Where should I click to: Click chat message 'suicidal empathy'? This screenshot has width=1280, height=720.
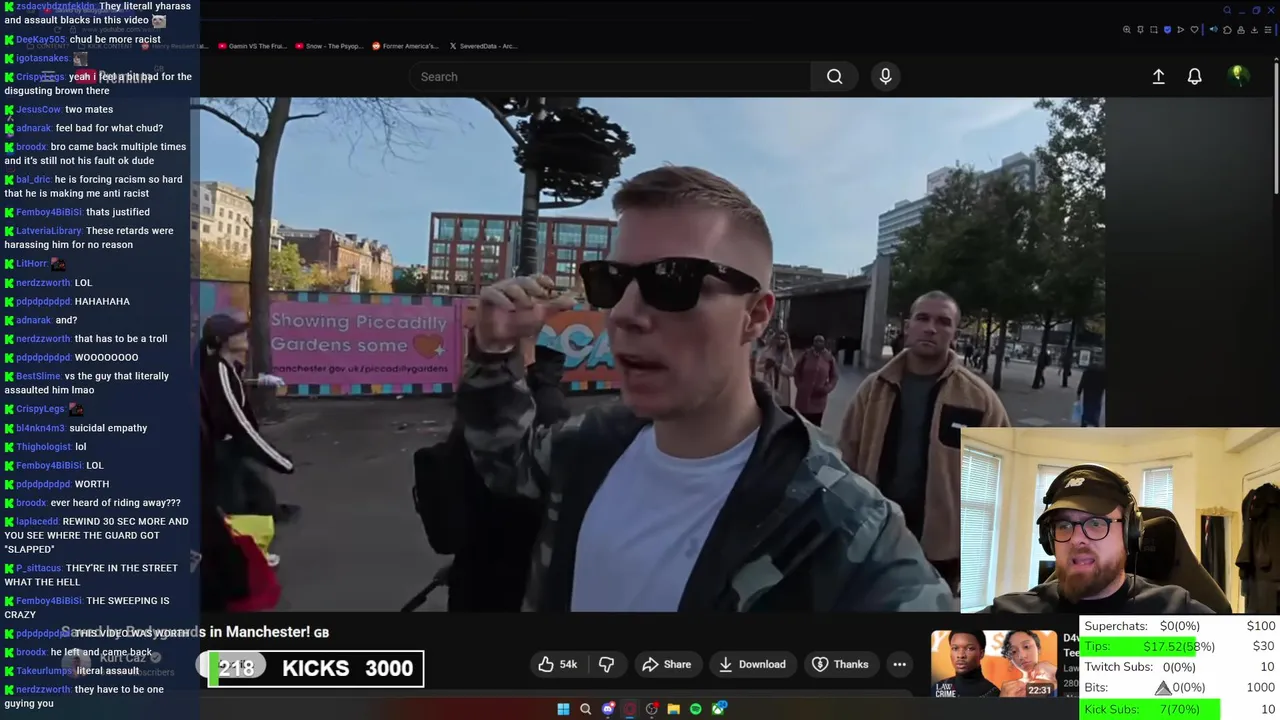(x=108, y=428)
